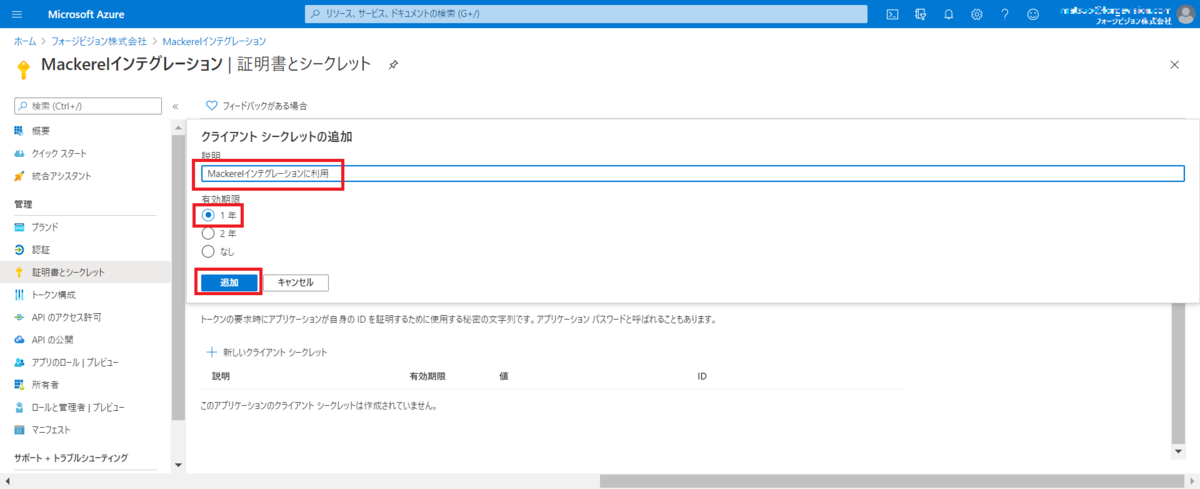Click the sidebar 検索 (Ctrl+/) box
1200x489 pixels.
88,106
